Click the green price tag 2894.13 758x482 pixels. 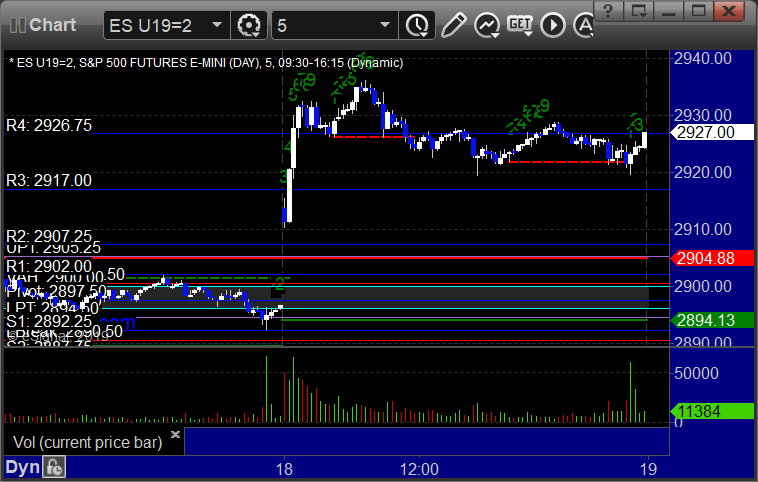click(712, 320)
